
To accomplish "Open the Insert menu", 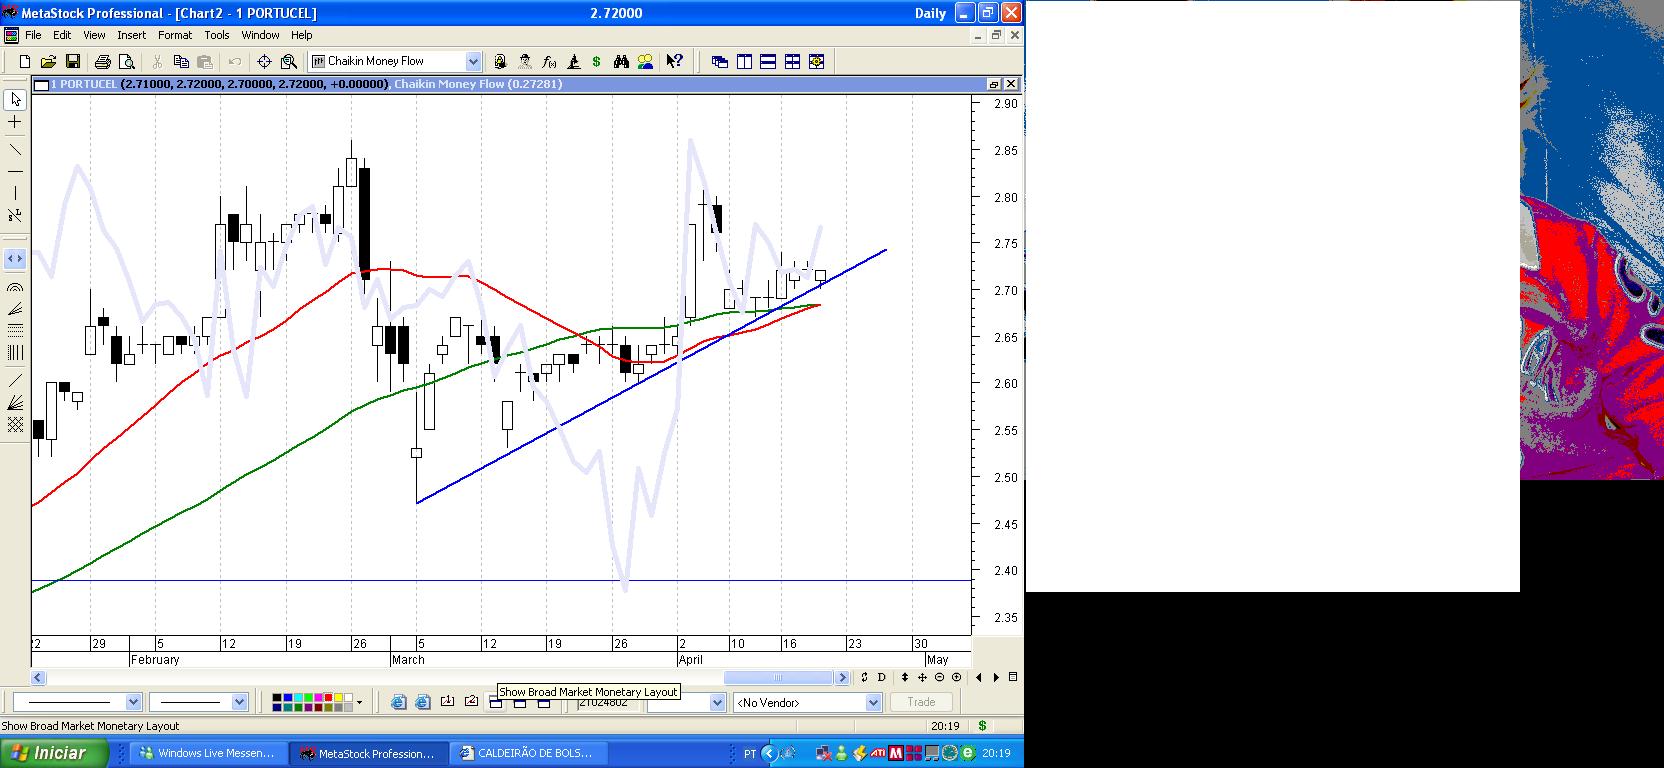I will (x=131, y=35).
